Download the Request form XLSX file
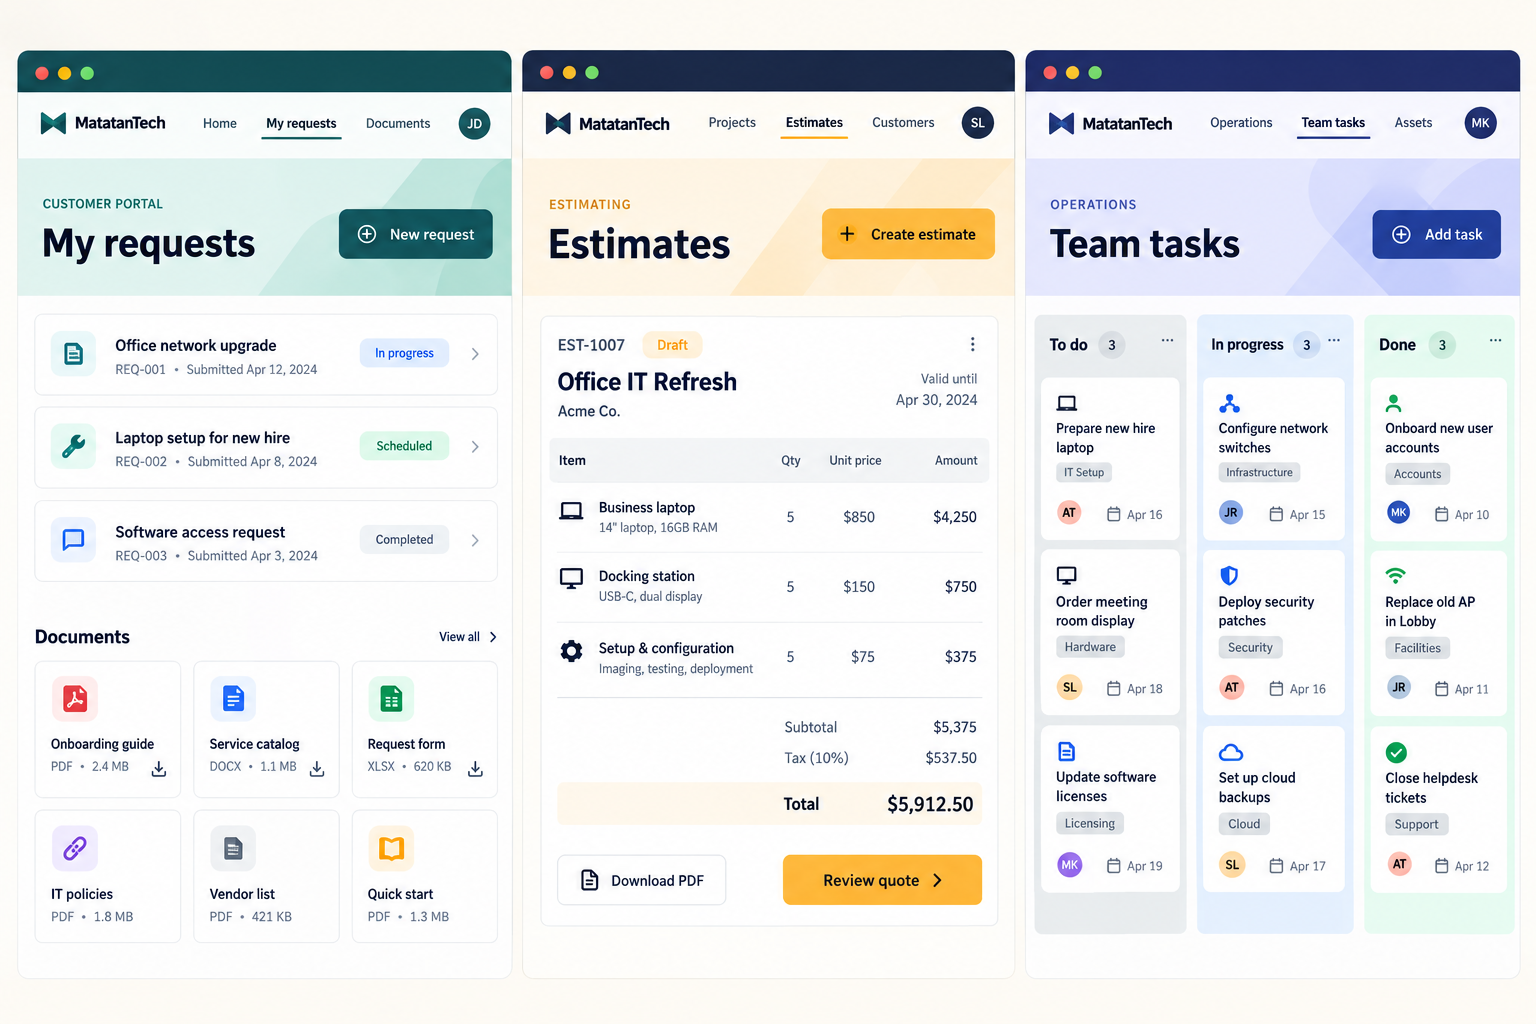Image resolution: width=1536 pixels, height=1024 pixels. pos(475,768)
